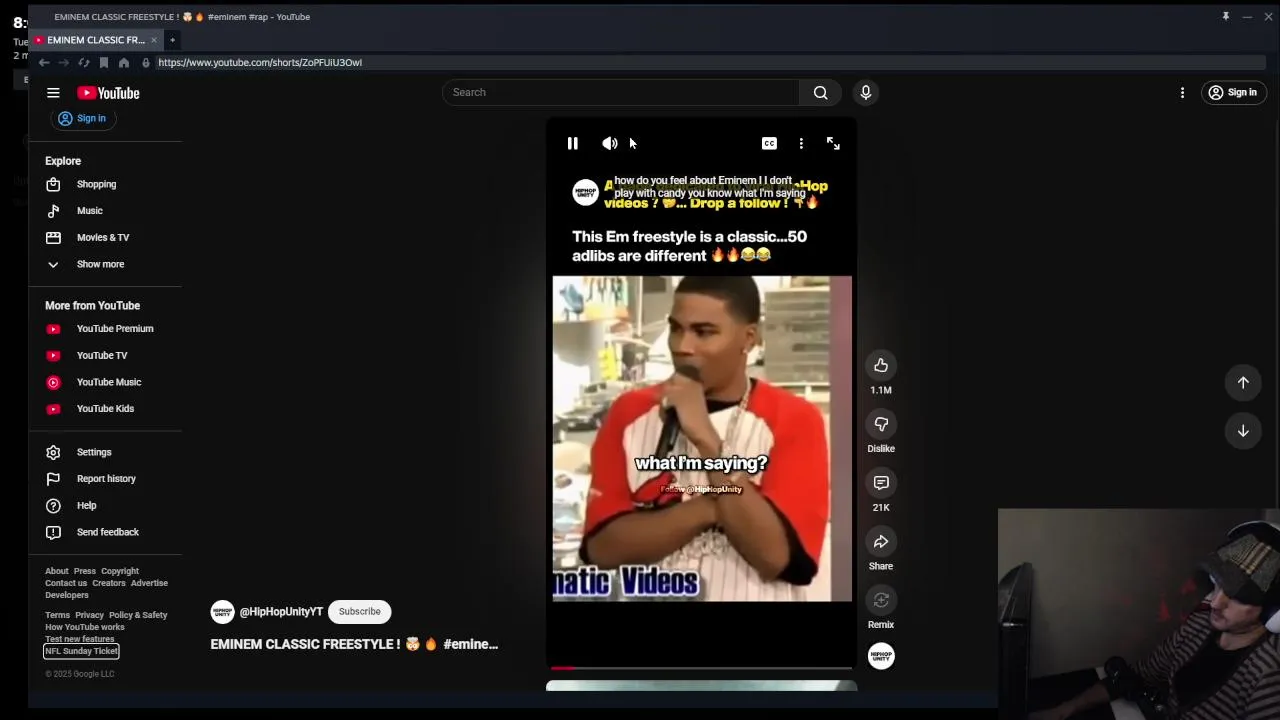The height and width of the screenshot is (720, 1280).
Task: Open the Advertise footer link
Action: (149, 583)
